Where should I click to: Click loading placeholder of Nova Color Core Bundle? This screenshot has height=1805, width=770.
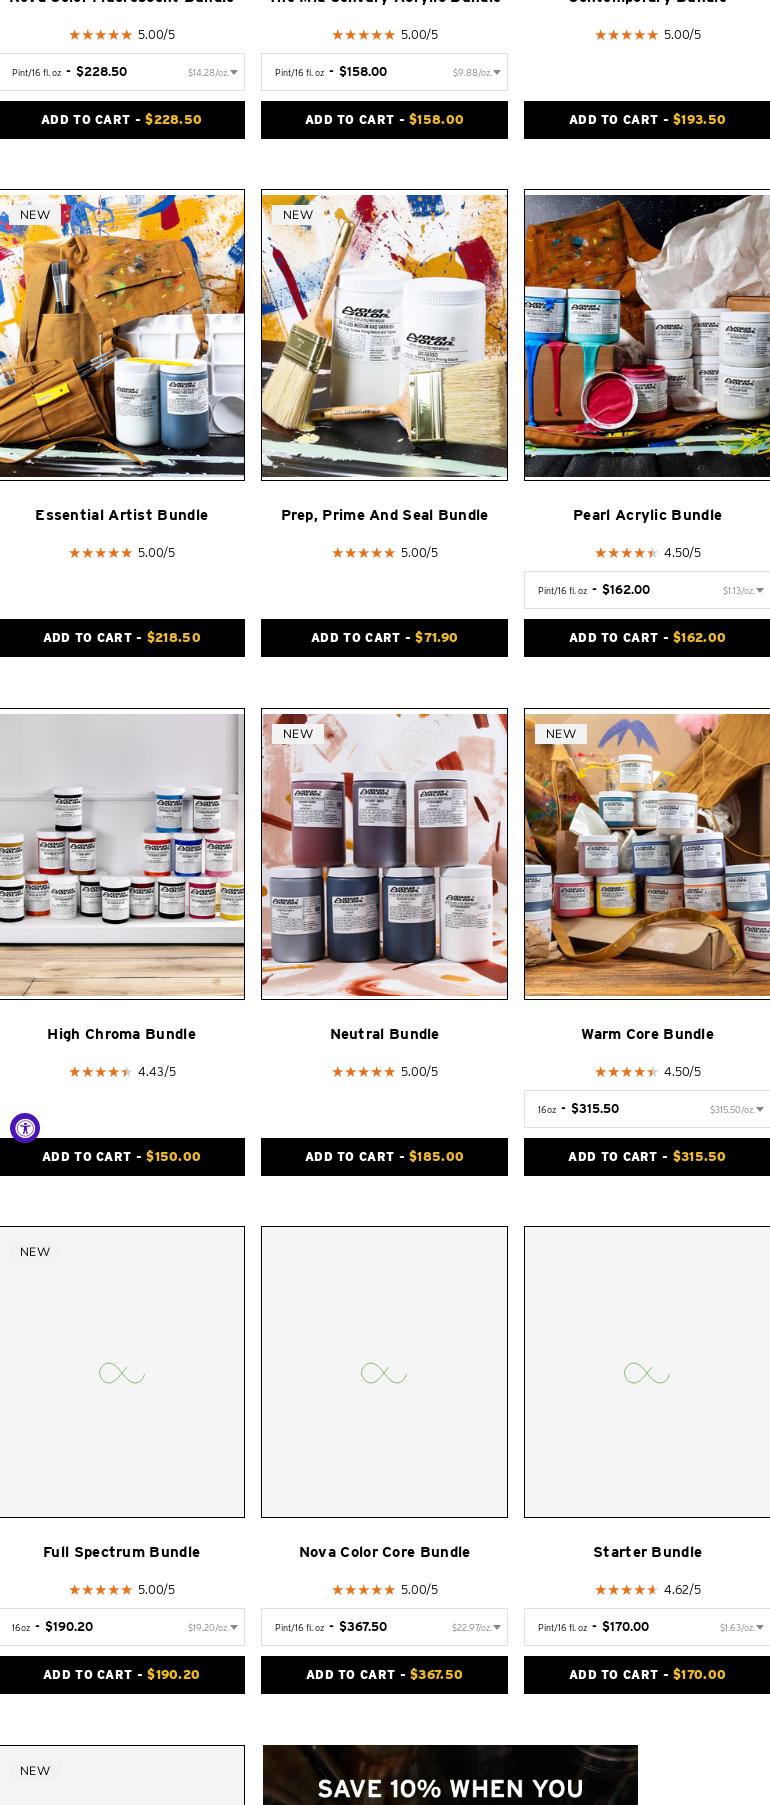(384, 1372)
